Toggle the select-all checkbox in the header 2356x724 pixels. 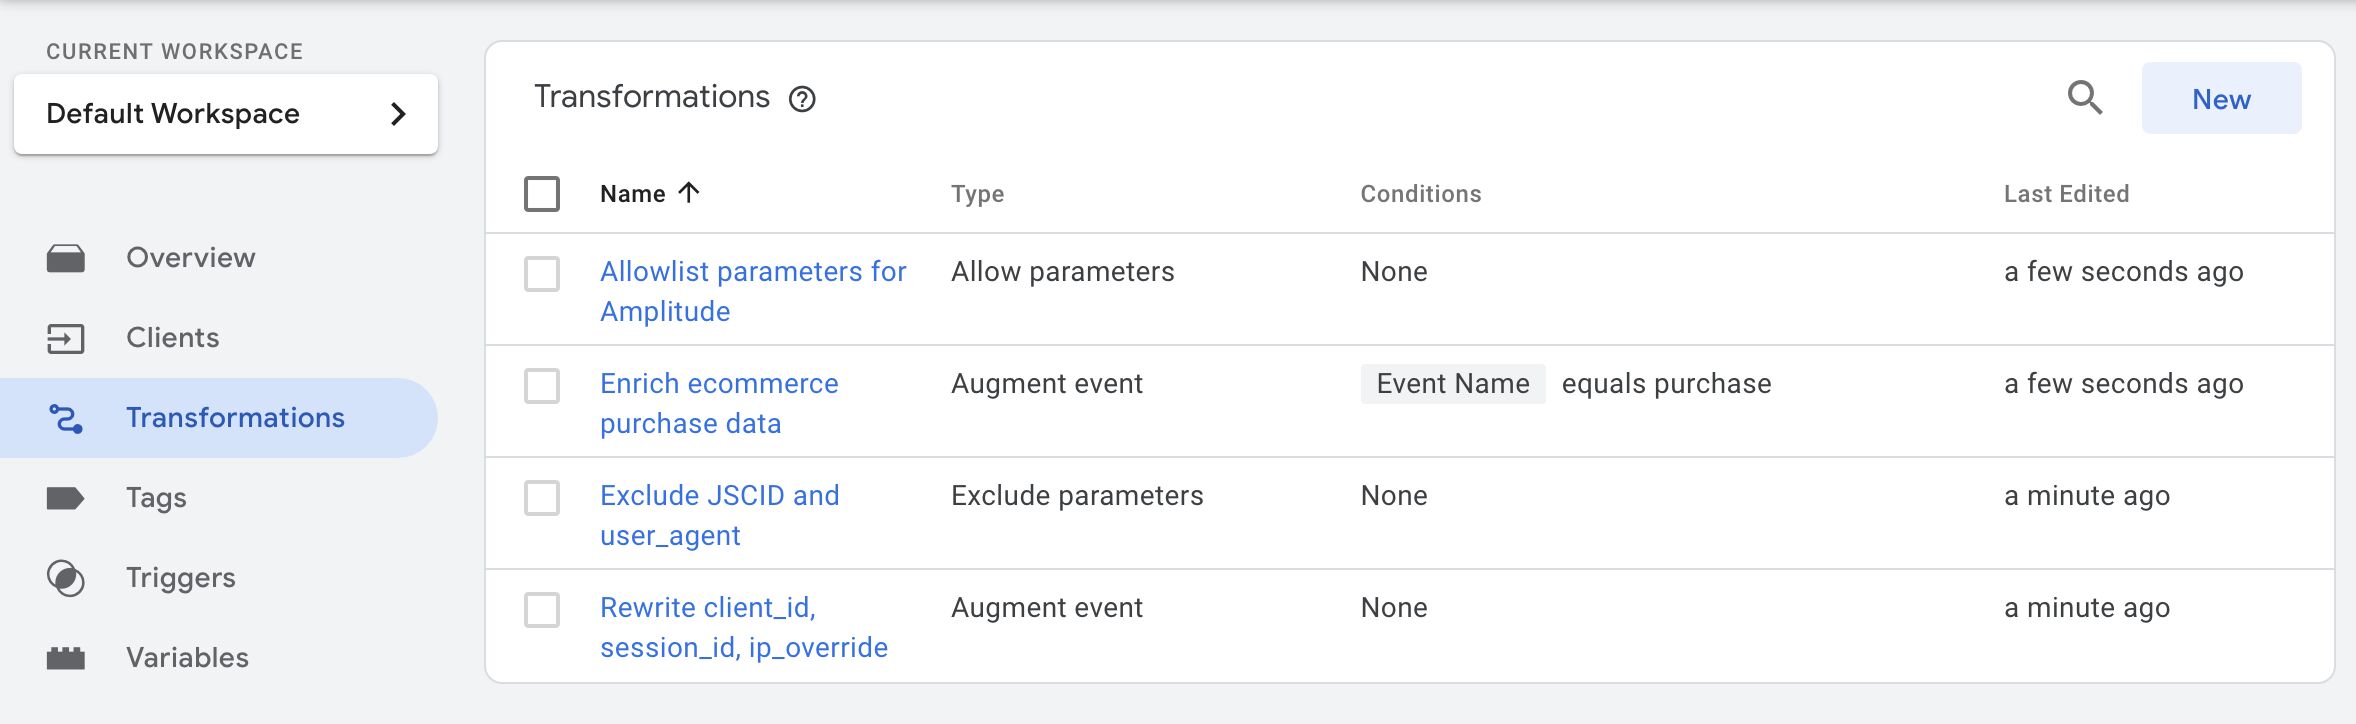pos(542,194)
